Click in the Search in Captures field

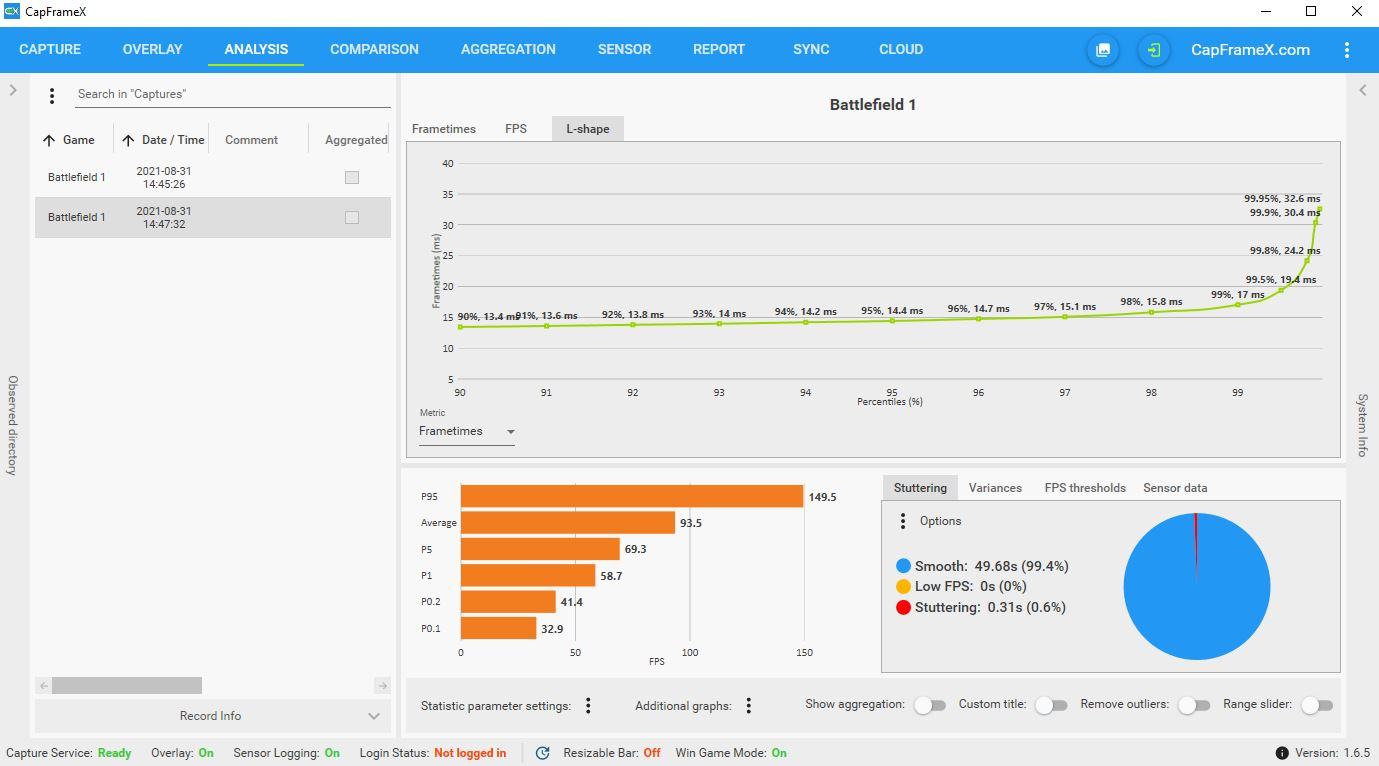(x=233, y=94)
